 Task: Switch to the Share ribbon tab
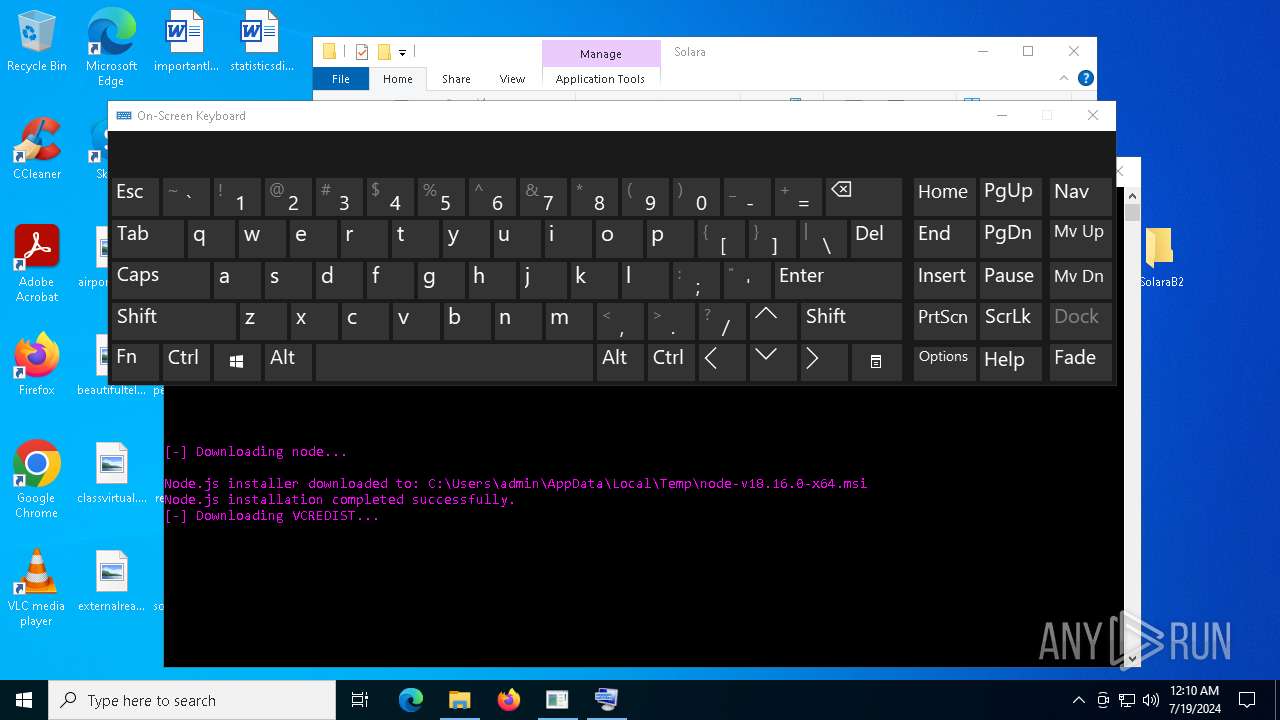point(456,79)
